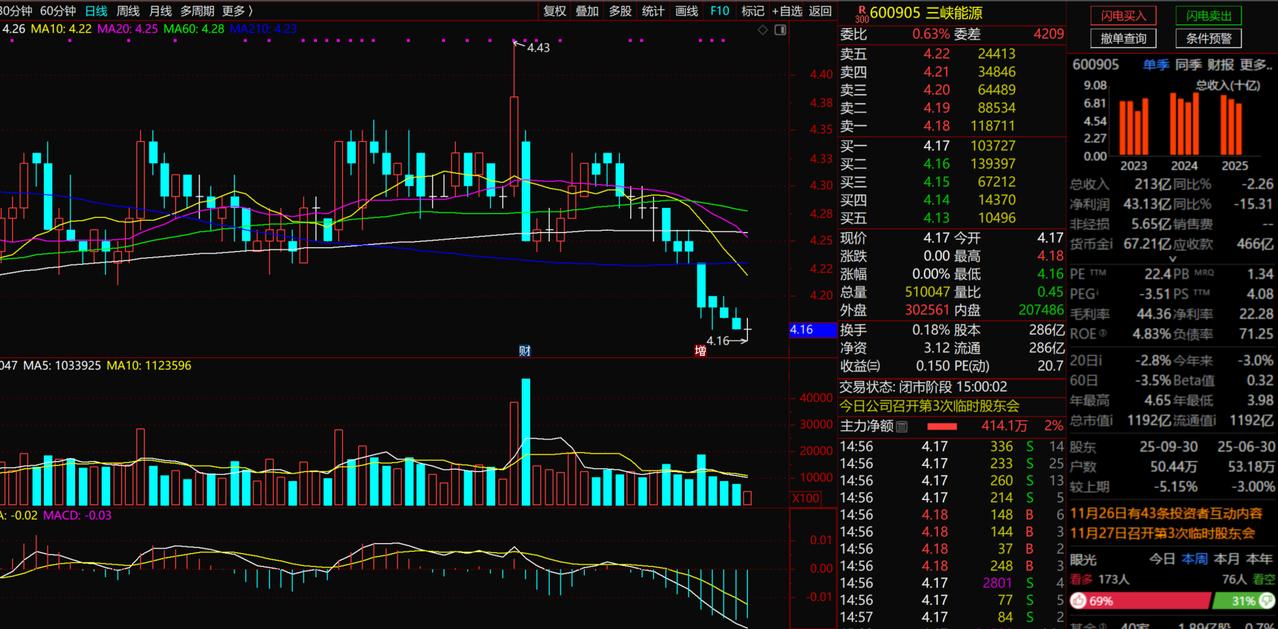Select 本年 in the 眼光 sentiment section
The width and height of the screenshot is (1278, 629).
click(1260, 559)
